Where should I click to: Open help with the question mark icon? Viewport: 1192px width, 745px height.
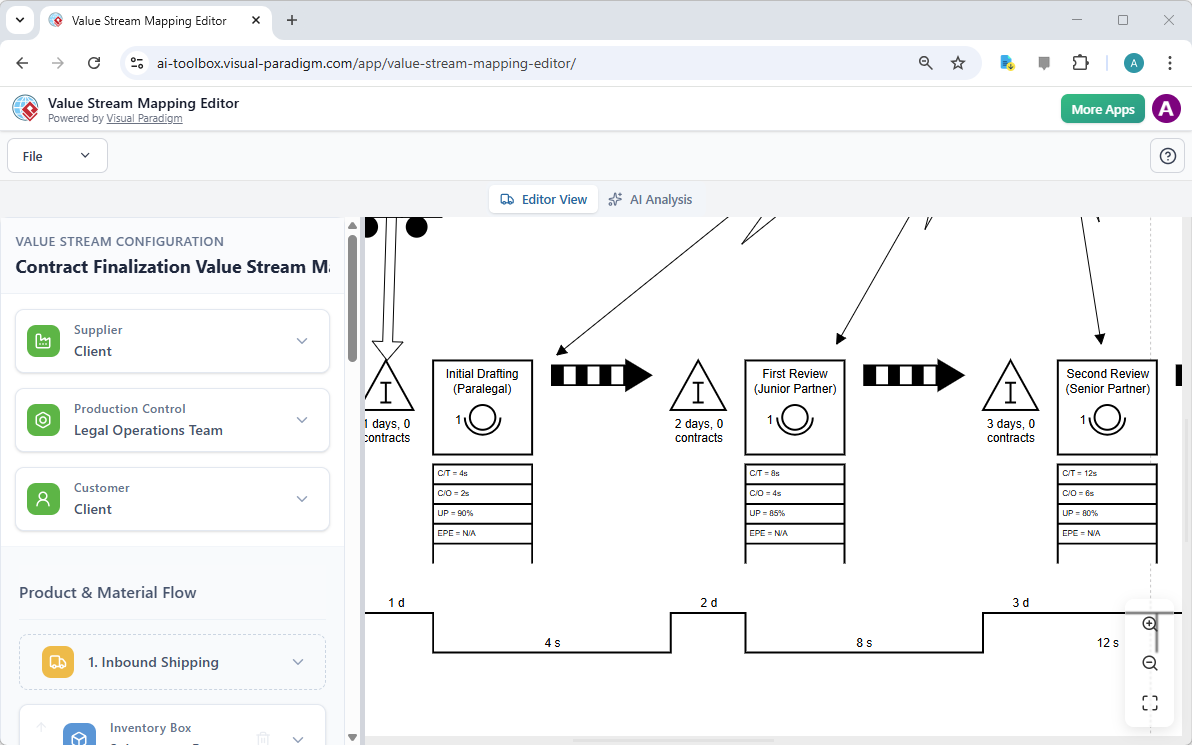click(1167, 155)
